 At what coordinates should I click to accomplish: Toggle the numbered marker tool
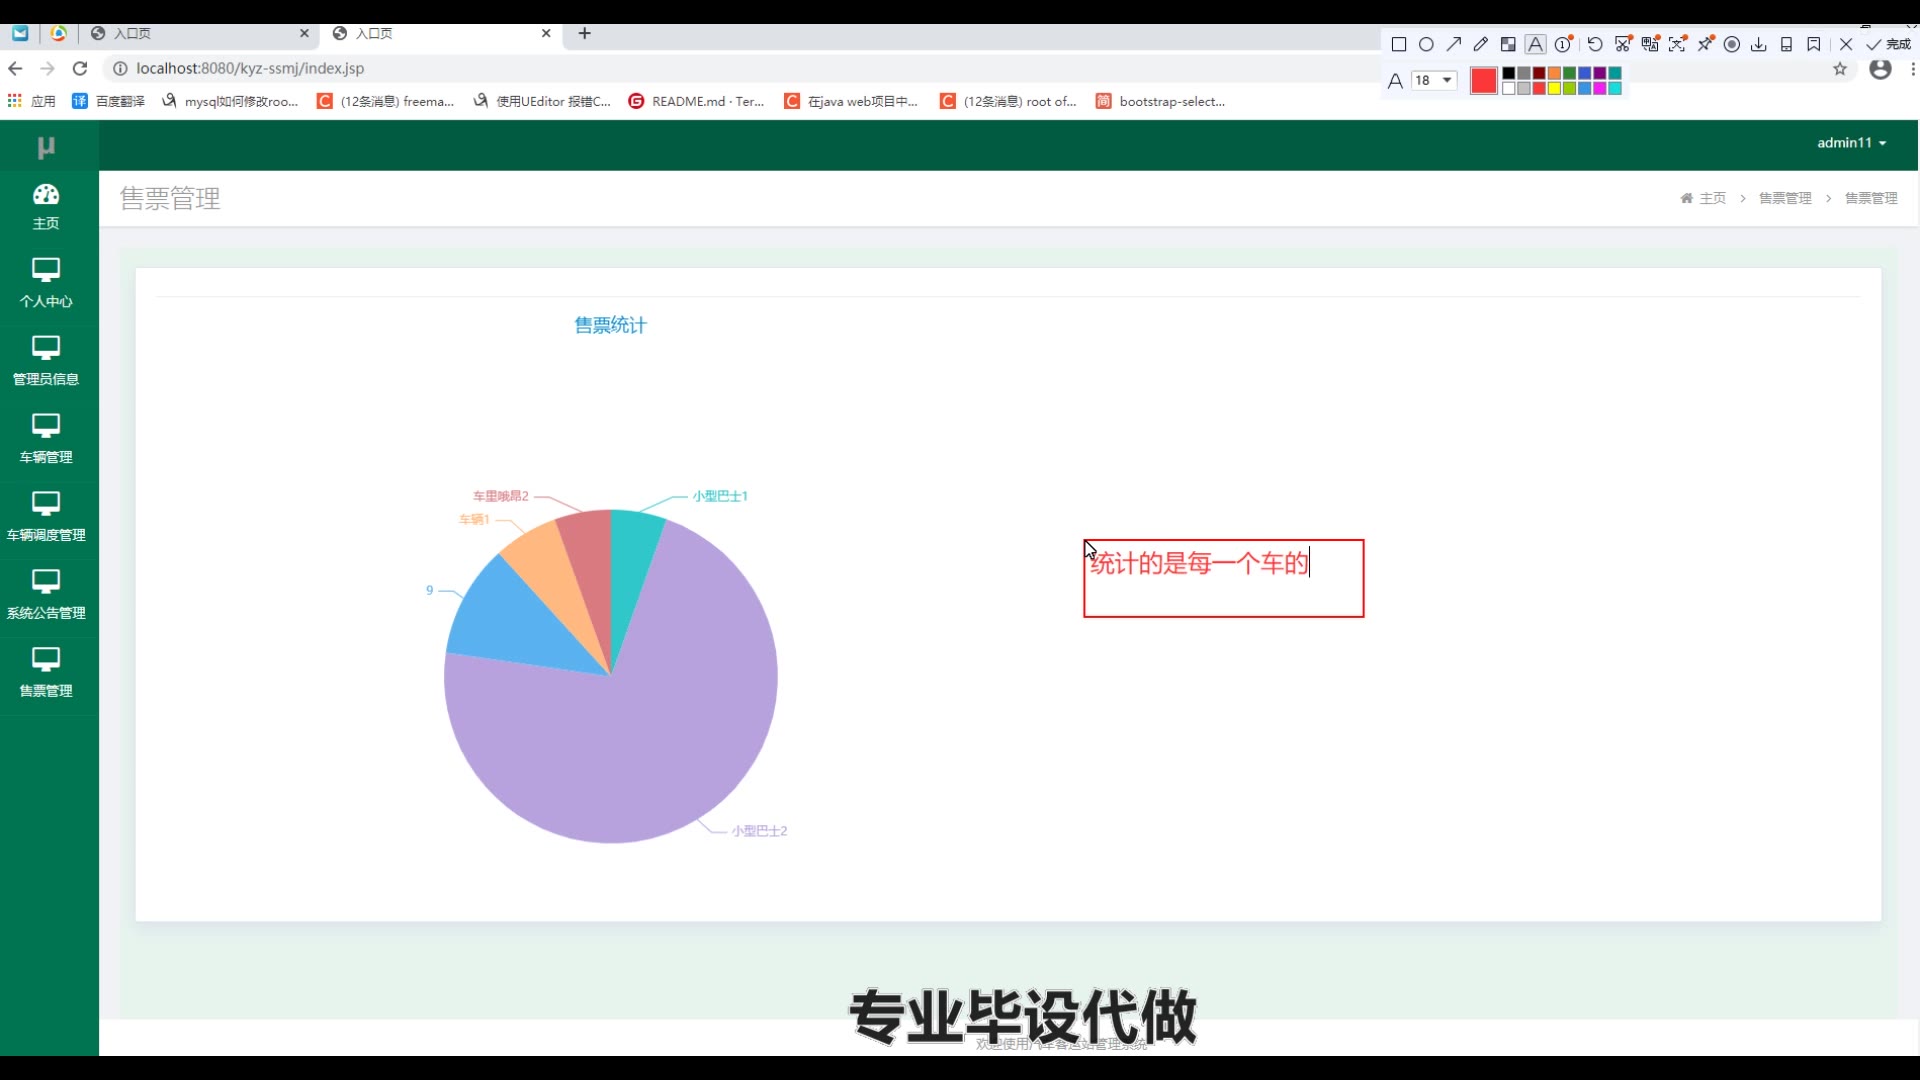pos(1563,44)
